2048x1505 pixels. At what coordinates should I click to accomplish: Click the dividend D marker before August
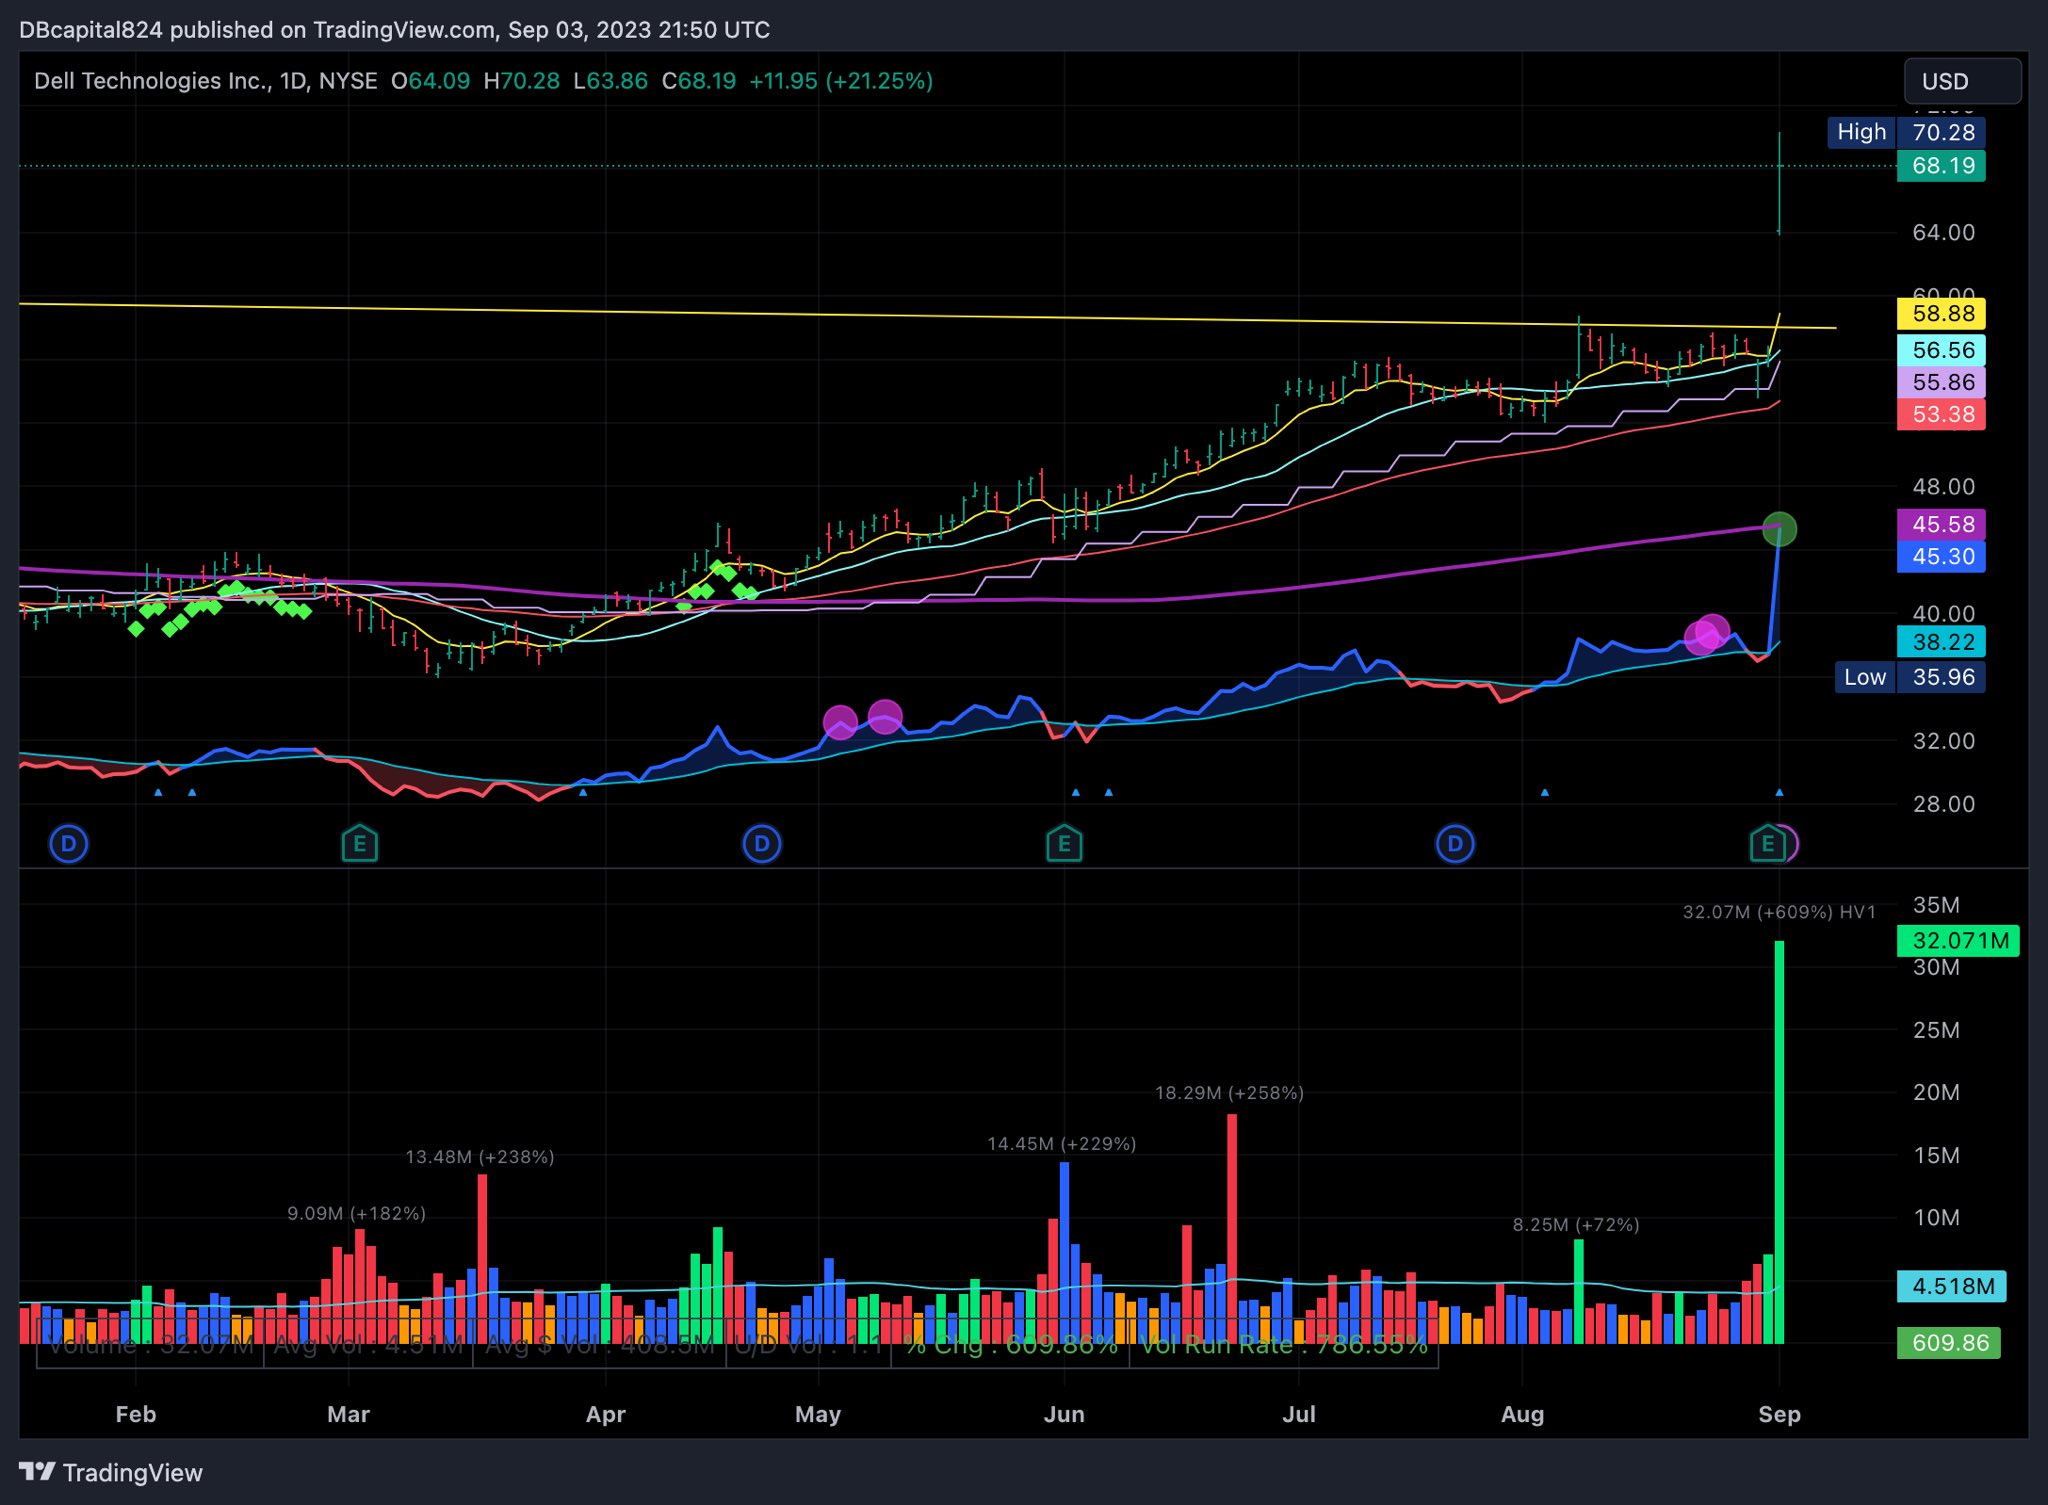1455,844
